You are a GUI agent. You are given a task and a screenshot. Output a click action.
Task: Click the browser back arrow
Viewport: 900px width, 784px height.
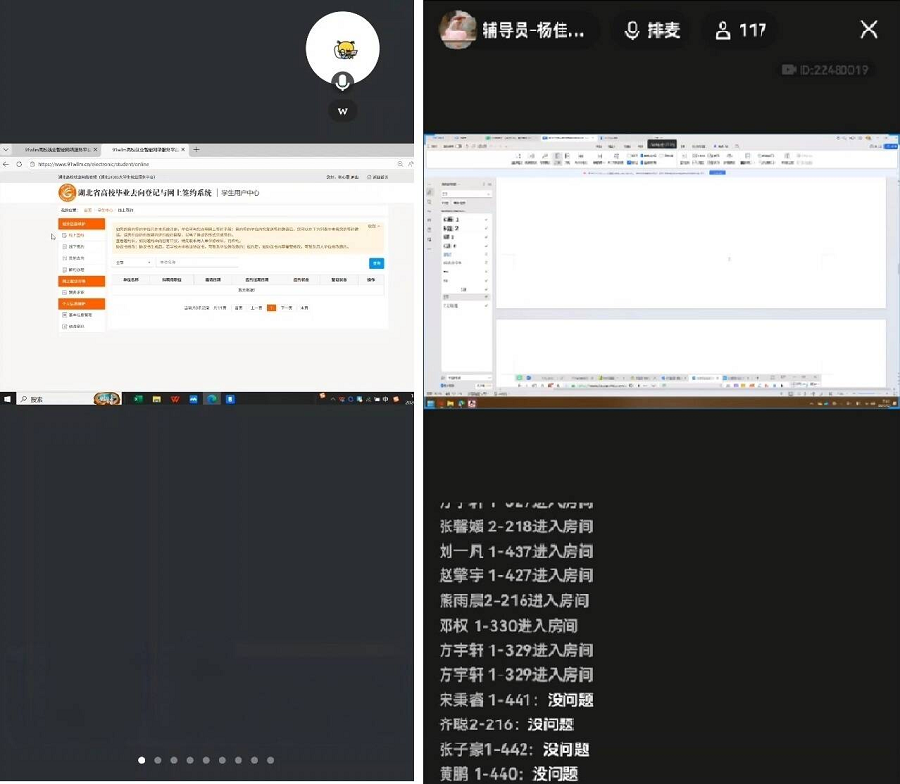point(5,164)
